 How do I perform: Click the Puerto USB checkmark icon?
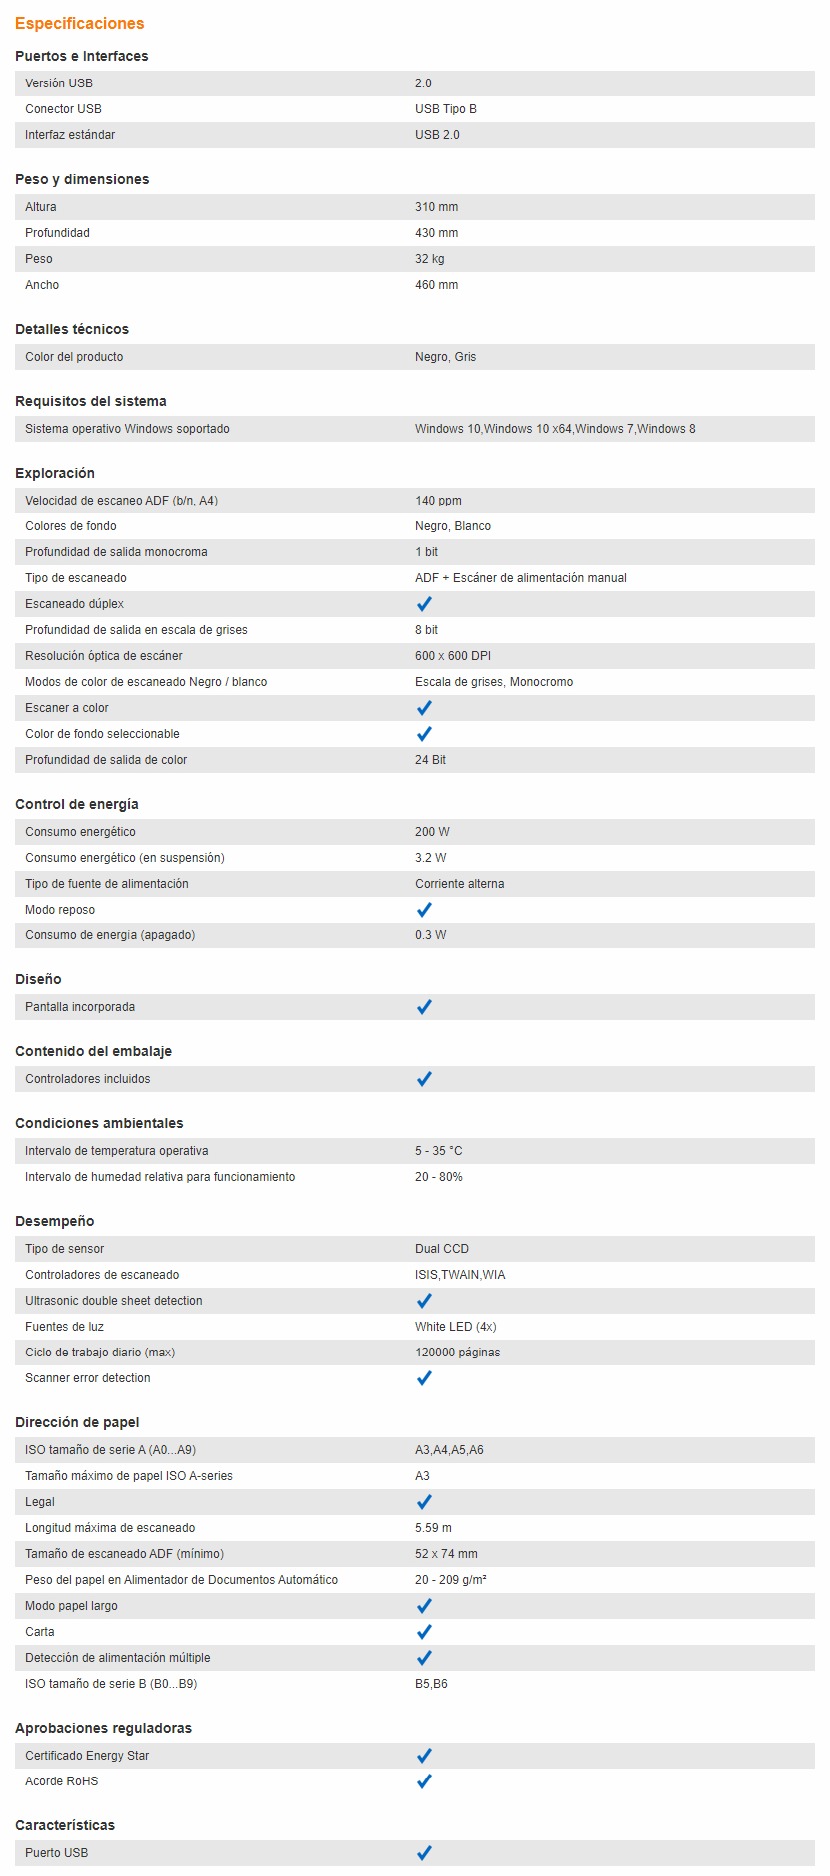tap(424, 1853)
